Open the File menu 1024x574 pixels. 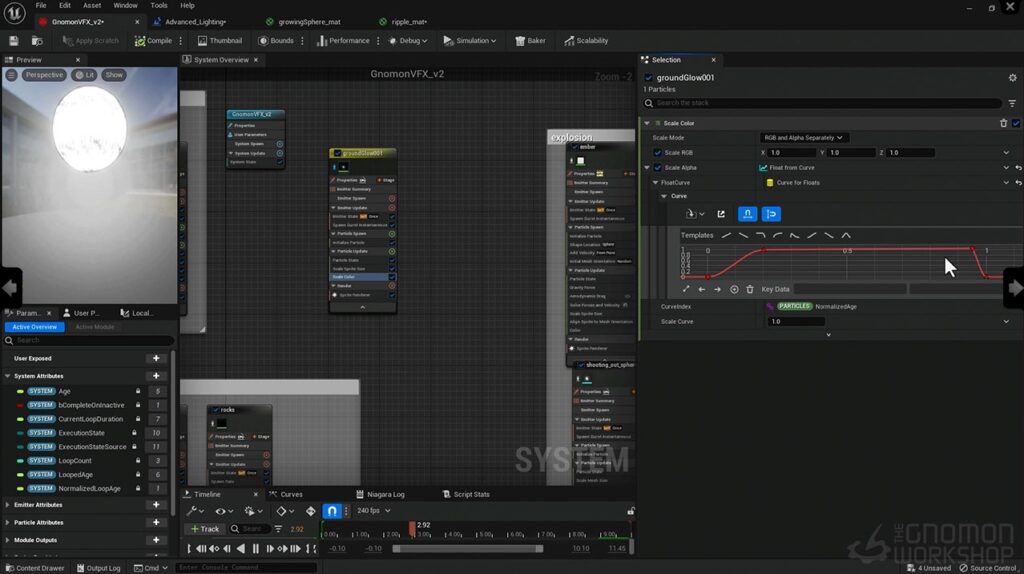pos(41,5)
